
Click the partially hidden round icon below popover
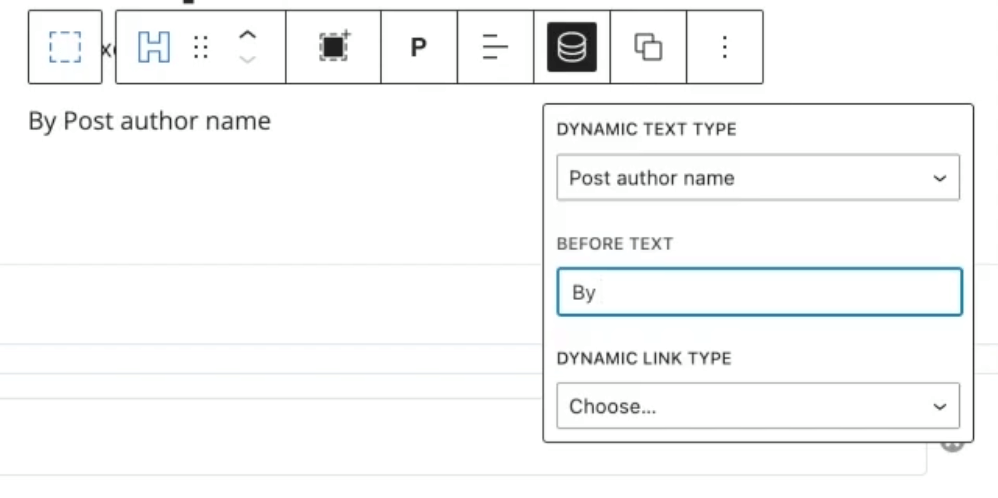(952, 446)
